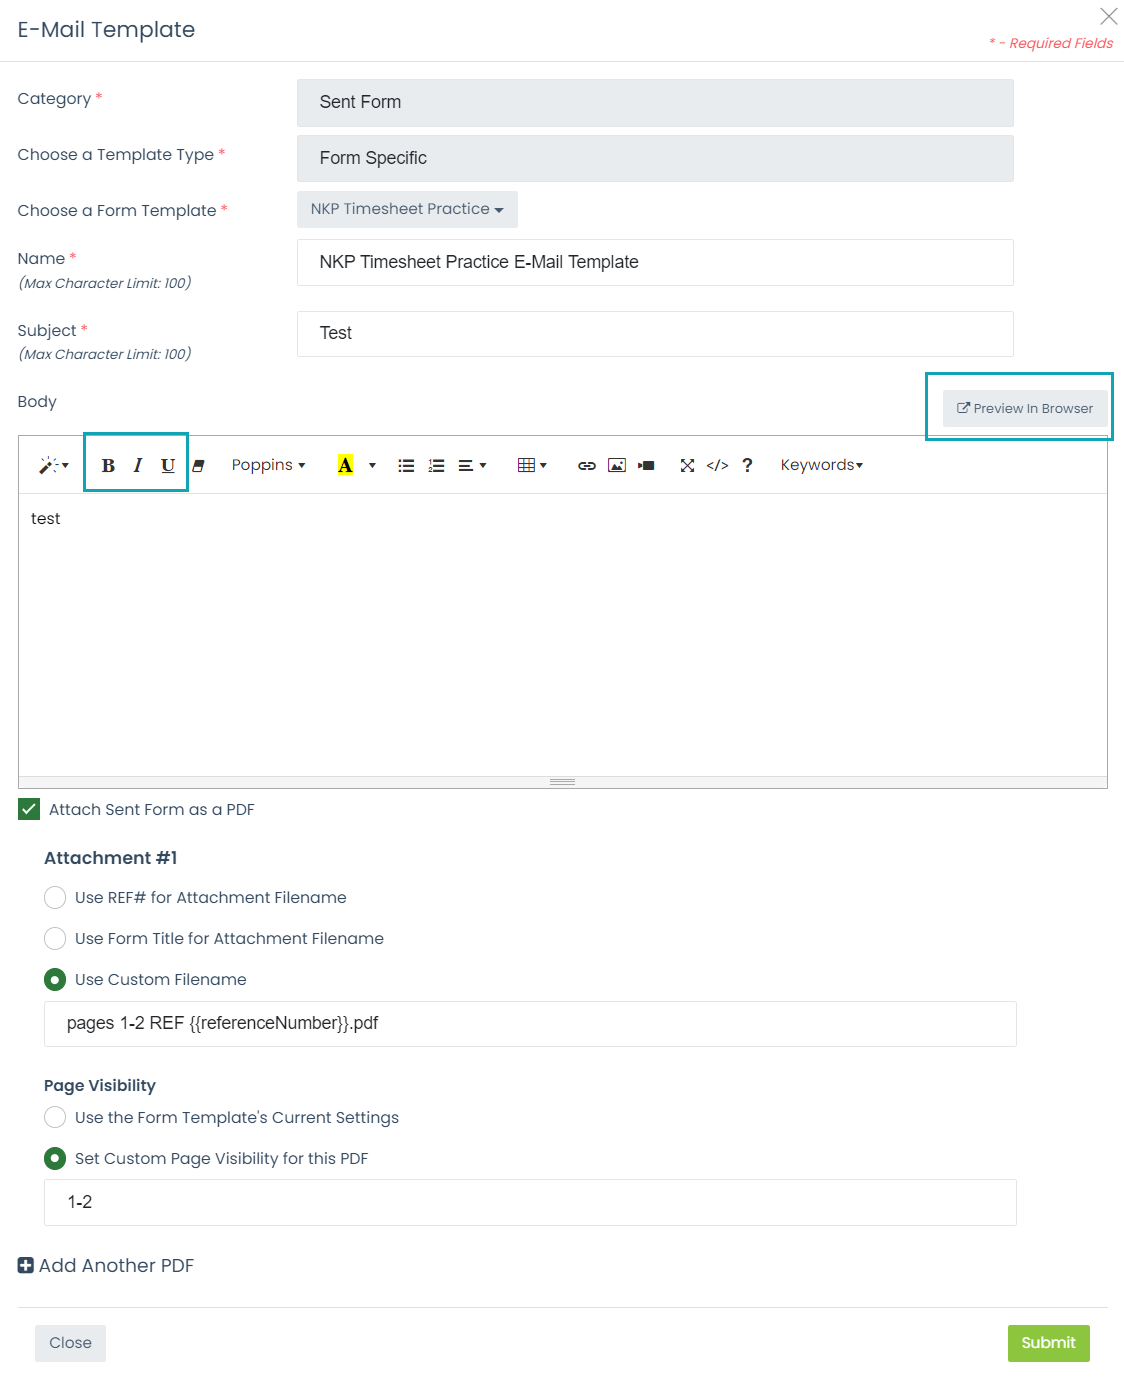Viewport: 1124px width, 1389px height.
Task: Insert an unordered bullet list
Action: [x=406, y=465]
